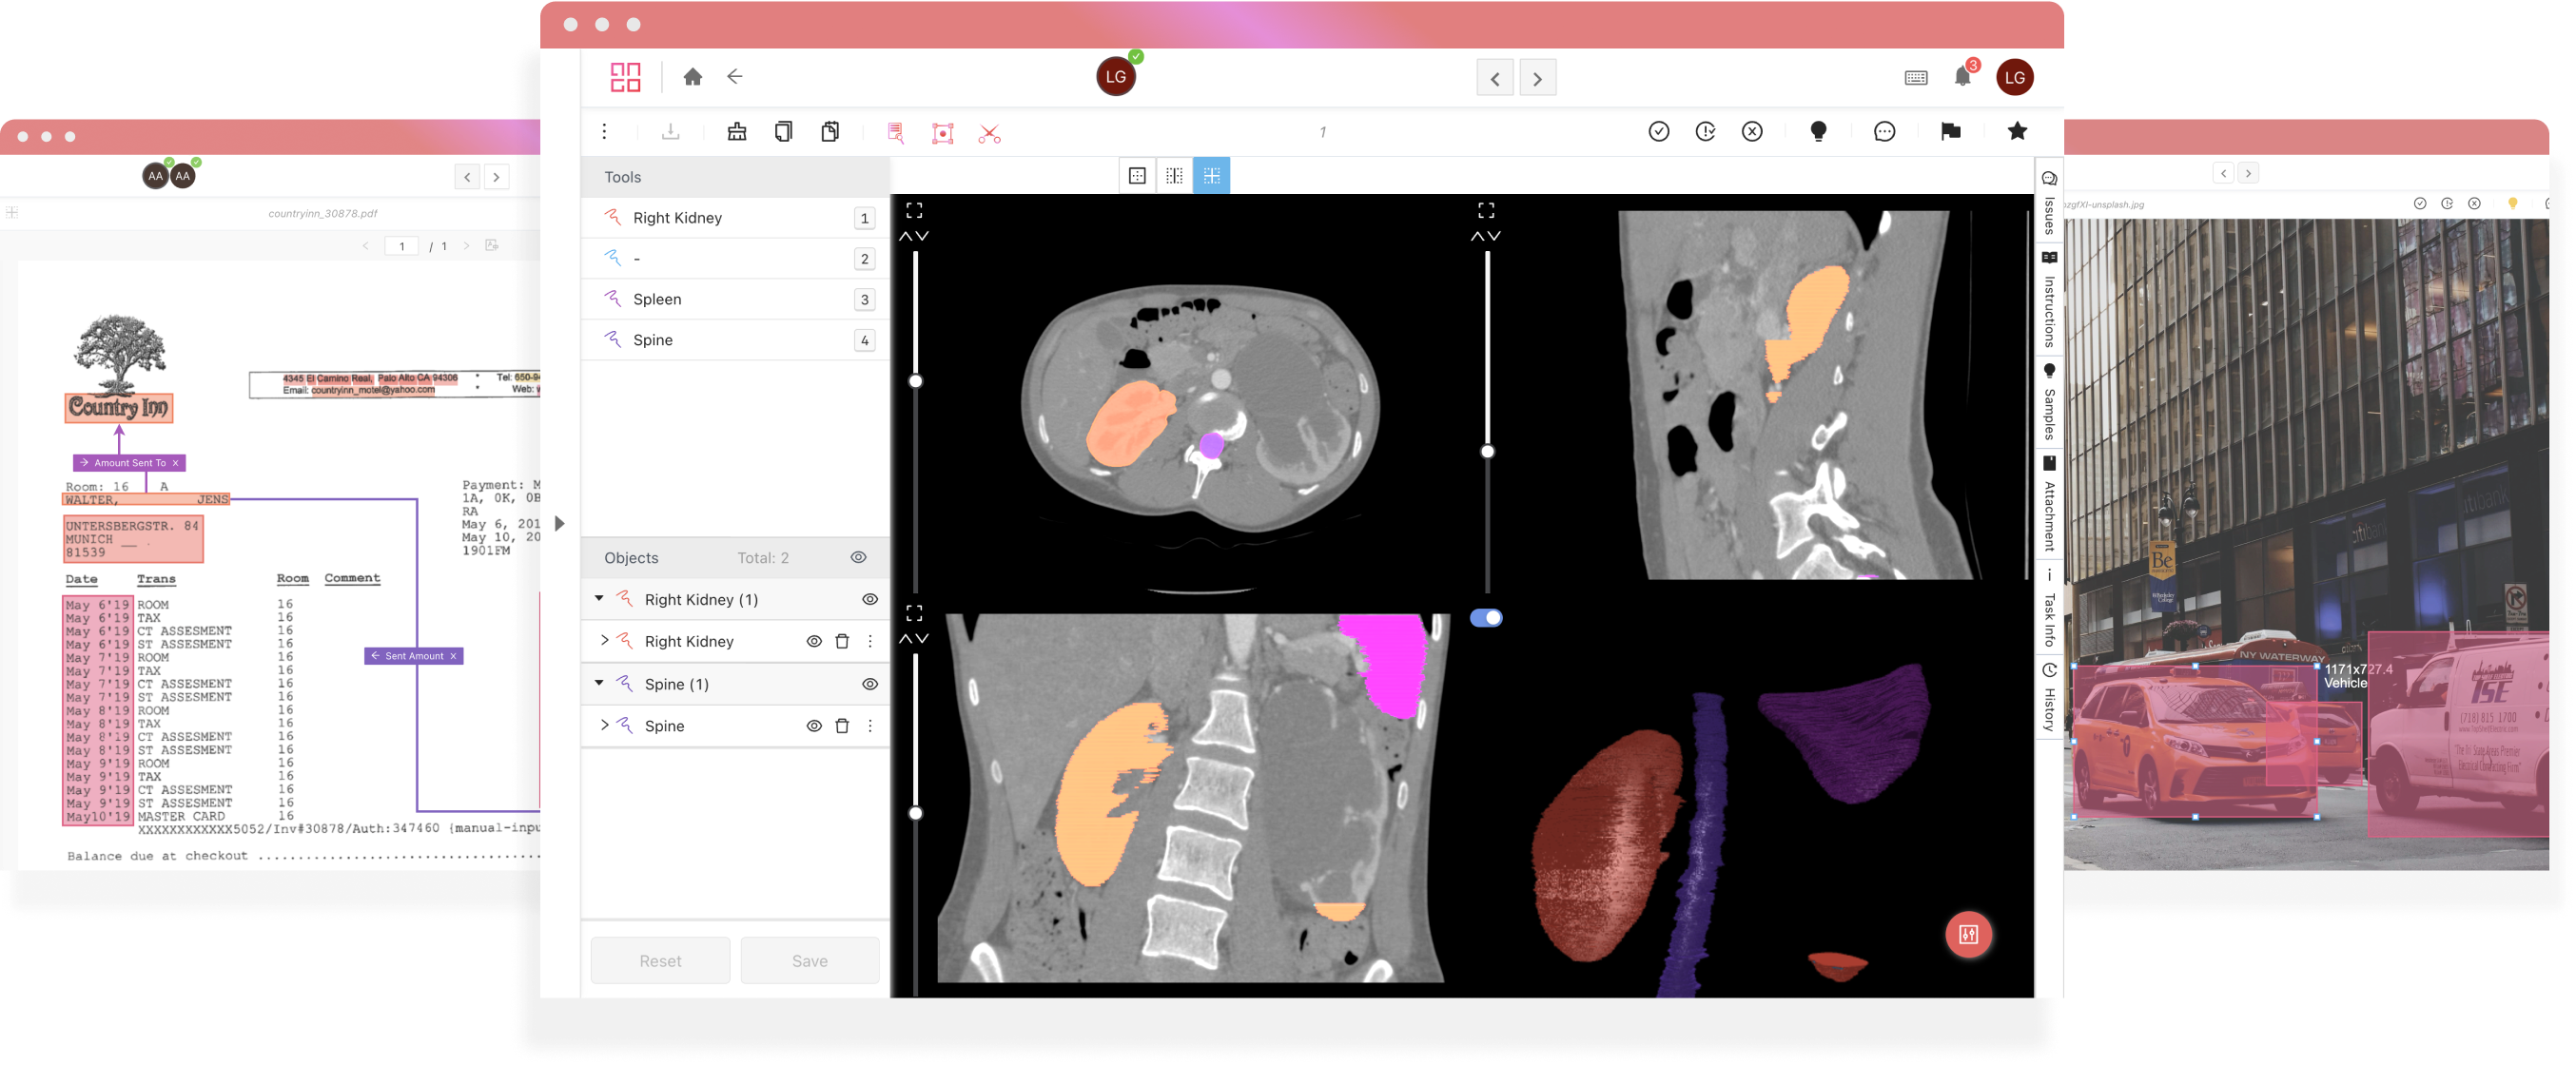This screenshot has width=2576, height=1065.
Task: Approve with the checkmark circle icon
Action: click(x=1658, y=131)
